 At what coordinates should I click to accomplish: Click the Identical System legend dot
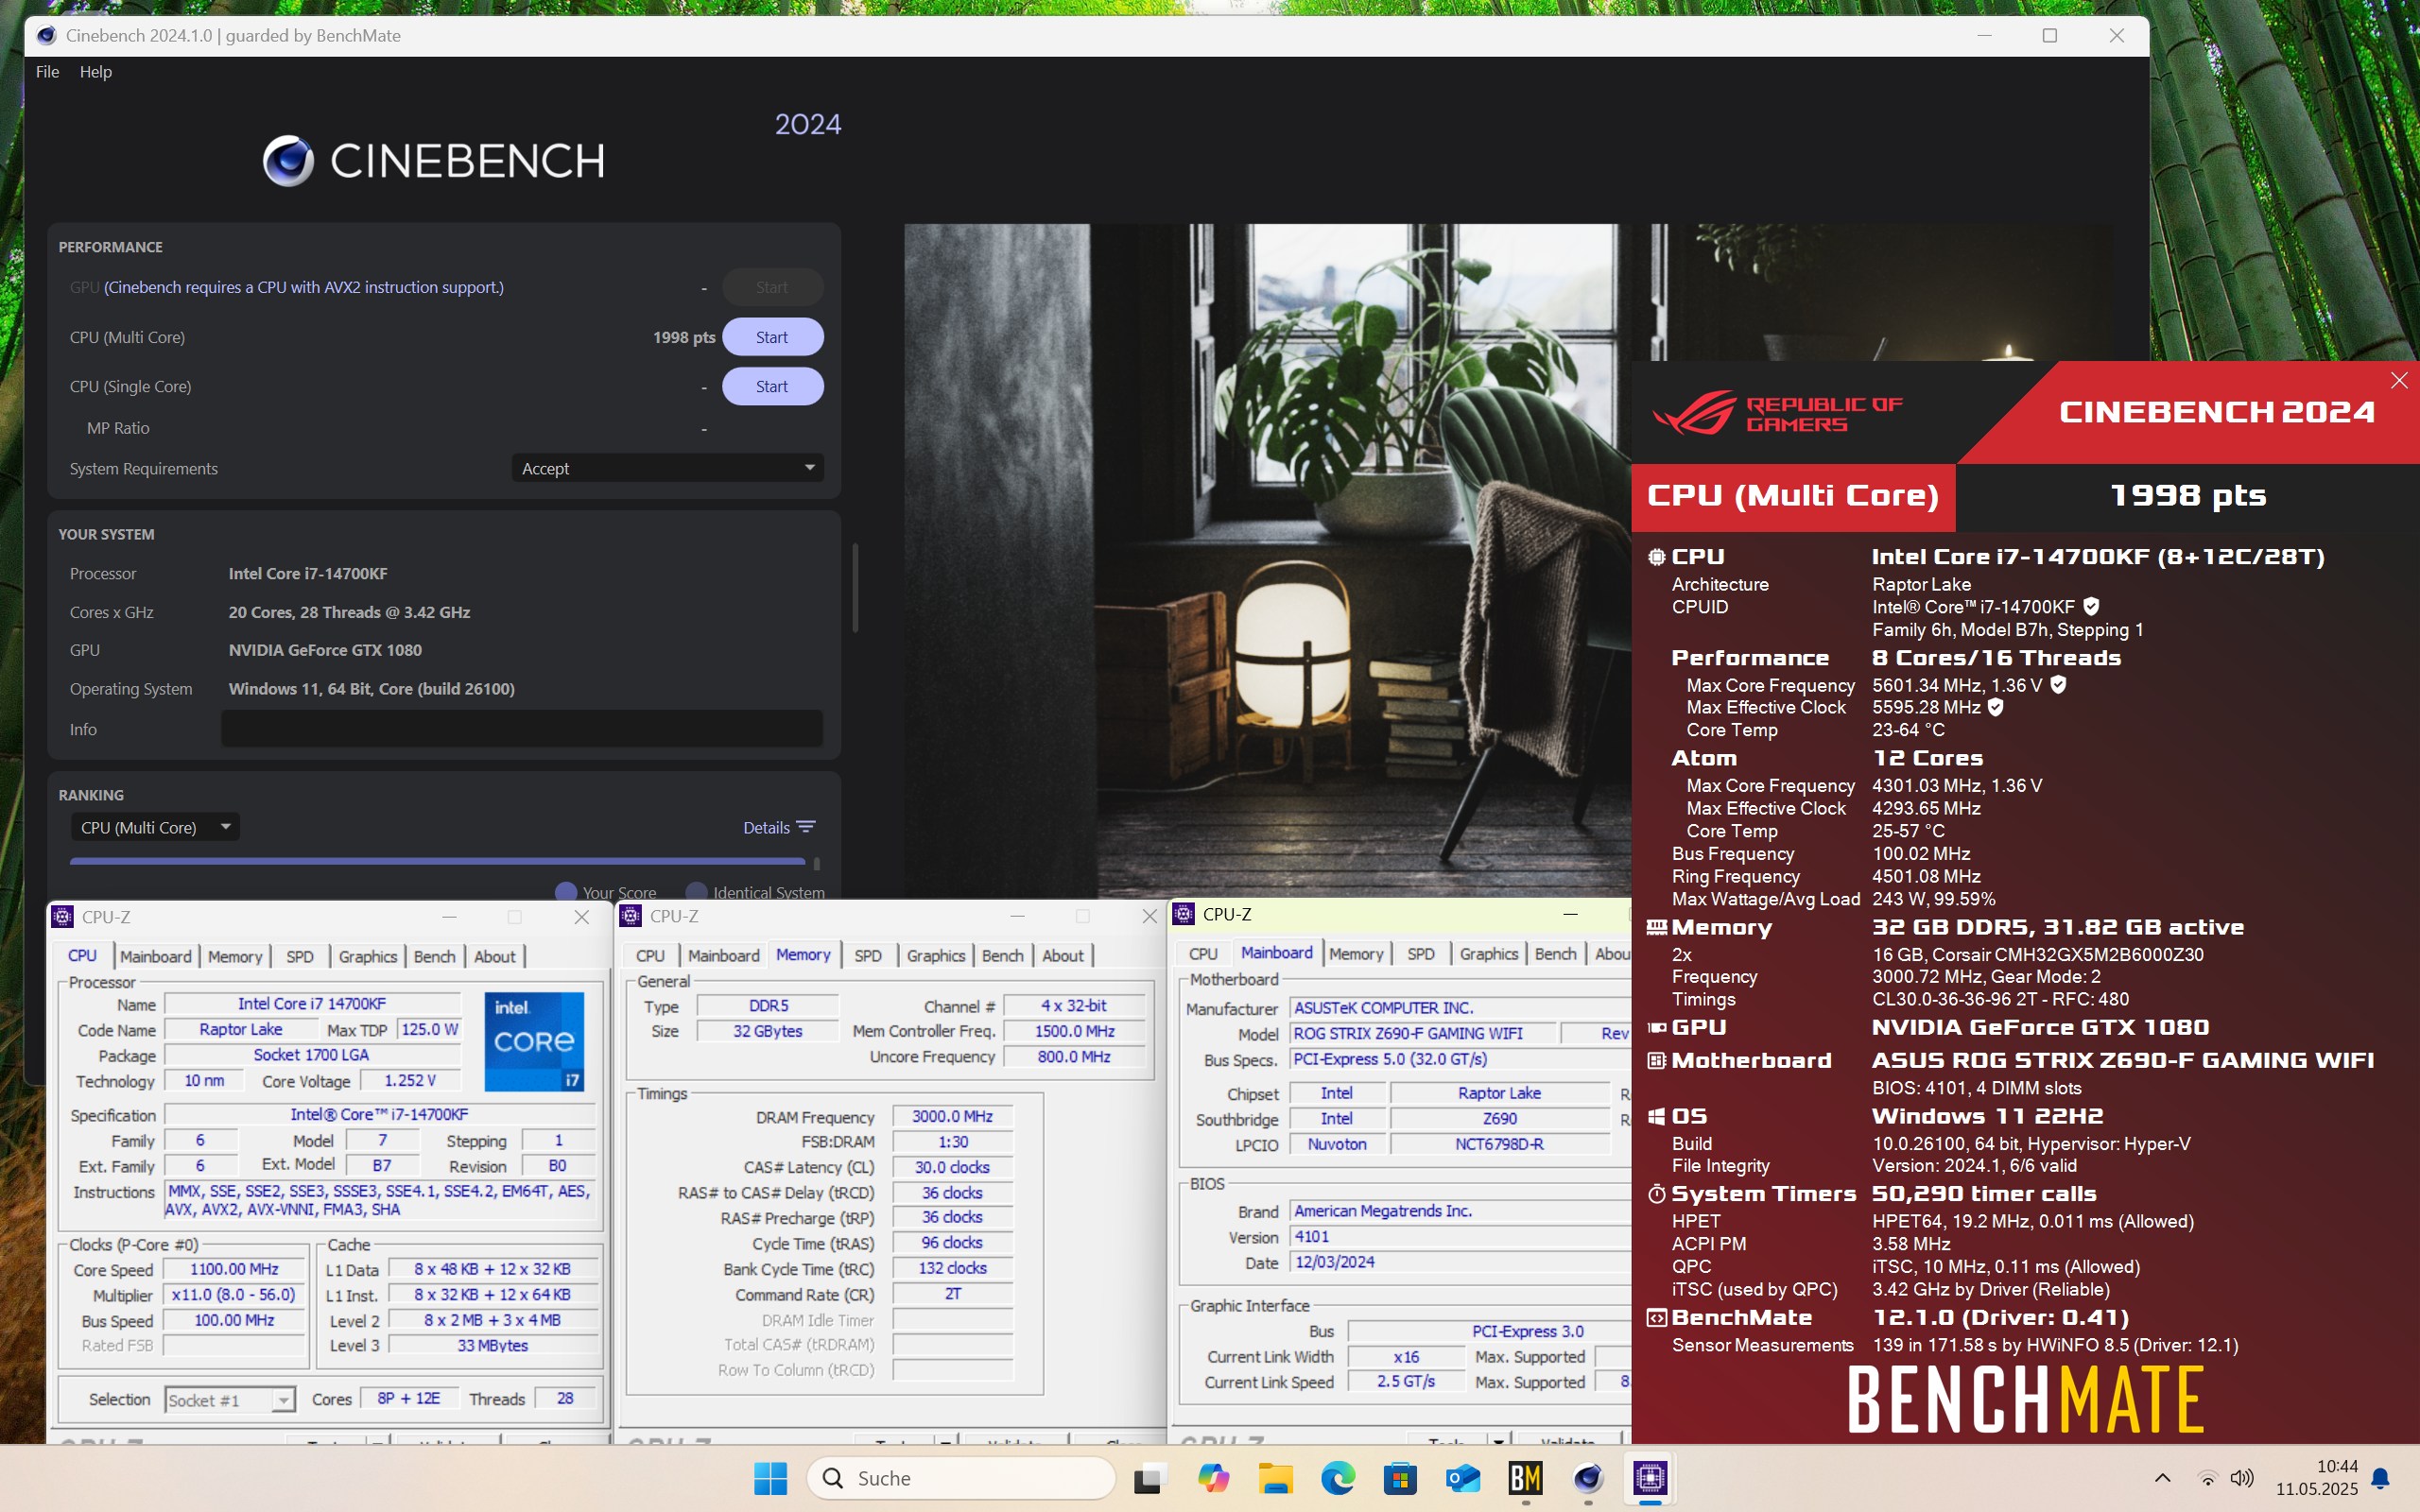pos(697,892)
